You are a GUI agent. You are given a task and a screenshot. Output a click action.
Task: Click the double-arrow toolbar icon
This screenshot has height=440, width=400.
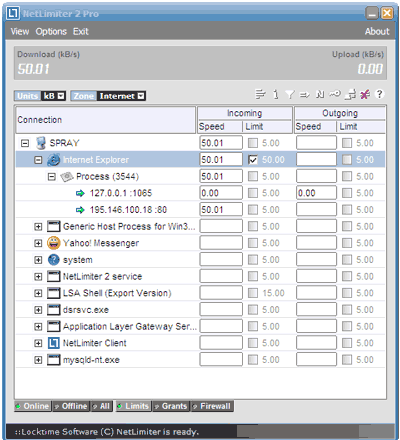(x=304, y=95)
